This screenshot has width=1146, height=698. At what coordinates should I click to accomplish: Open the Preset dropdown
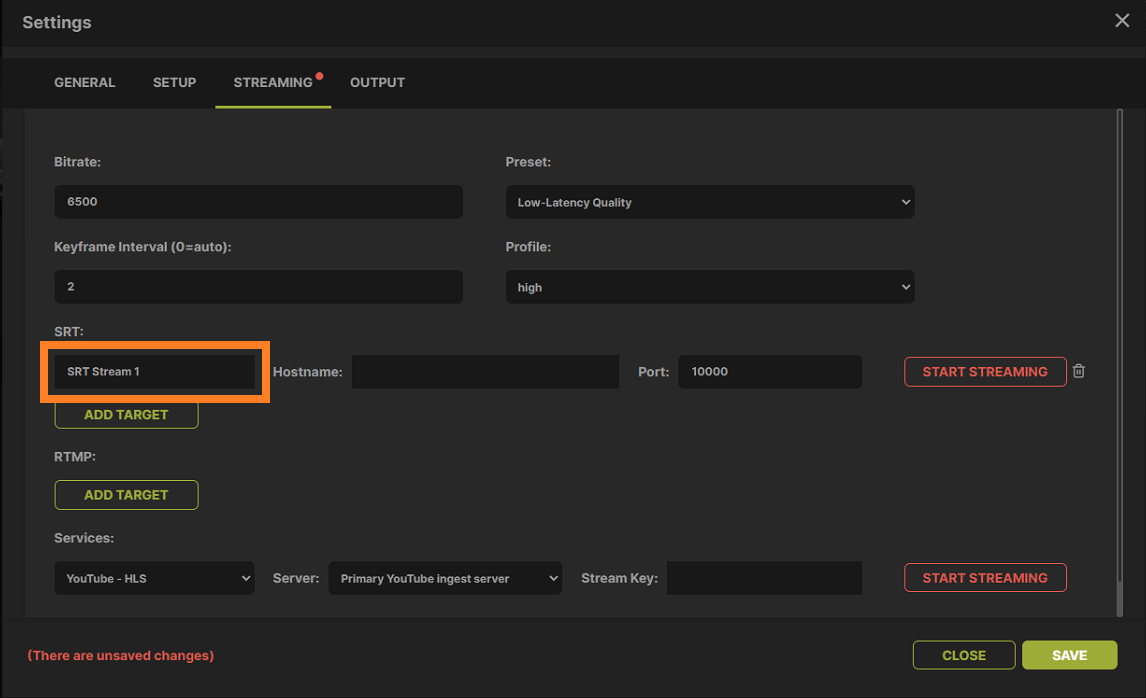tap(710, 202)
